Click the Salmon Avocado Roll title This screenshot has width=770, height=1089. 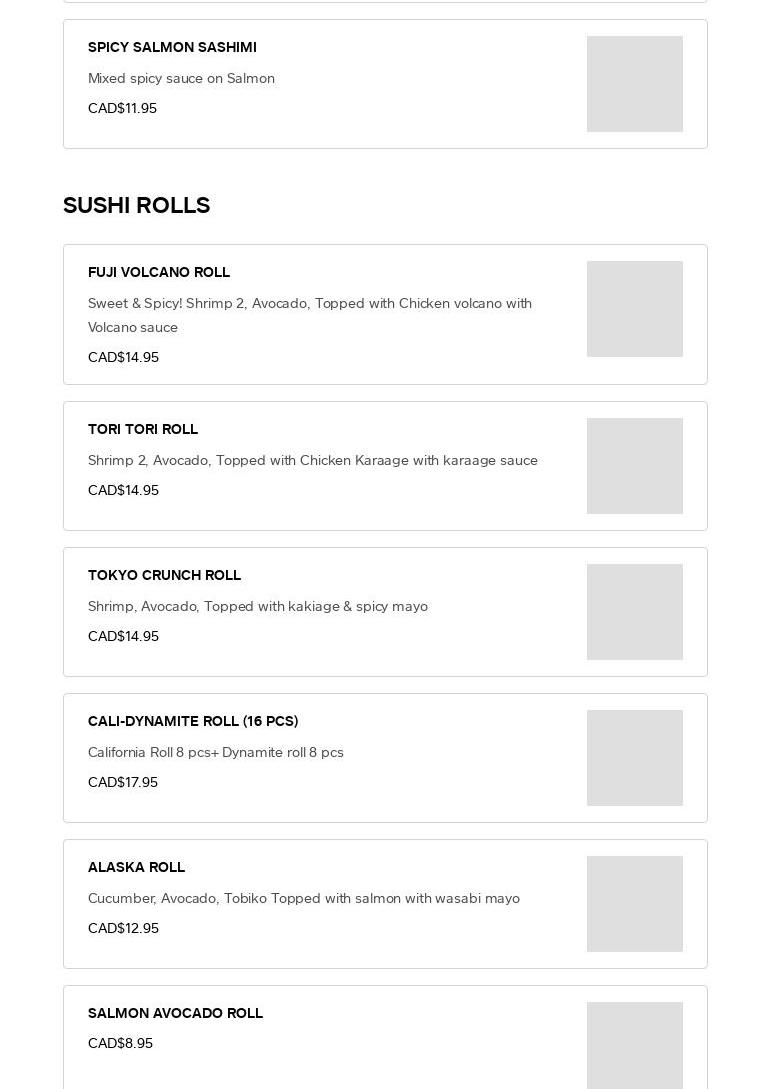click(x=175, y=1013)
